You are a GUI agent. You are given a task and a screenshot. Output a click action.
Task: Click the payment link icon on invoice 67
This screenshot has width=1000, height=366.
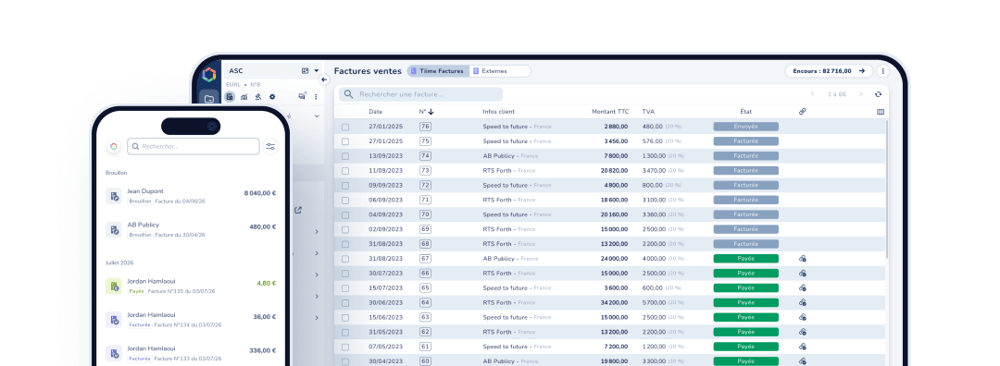pyautogui.click(x=803, y=258)
